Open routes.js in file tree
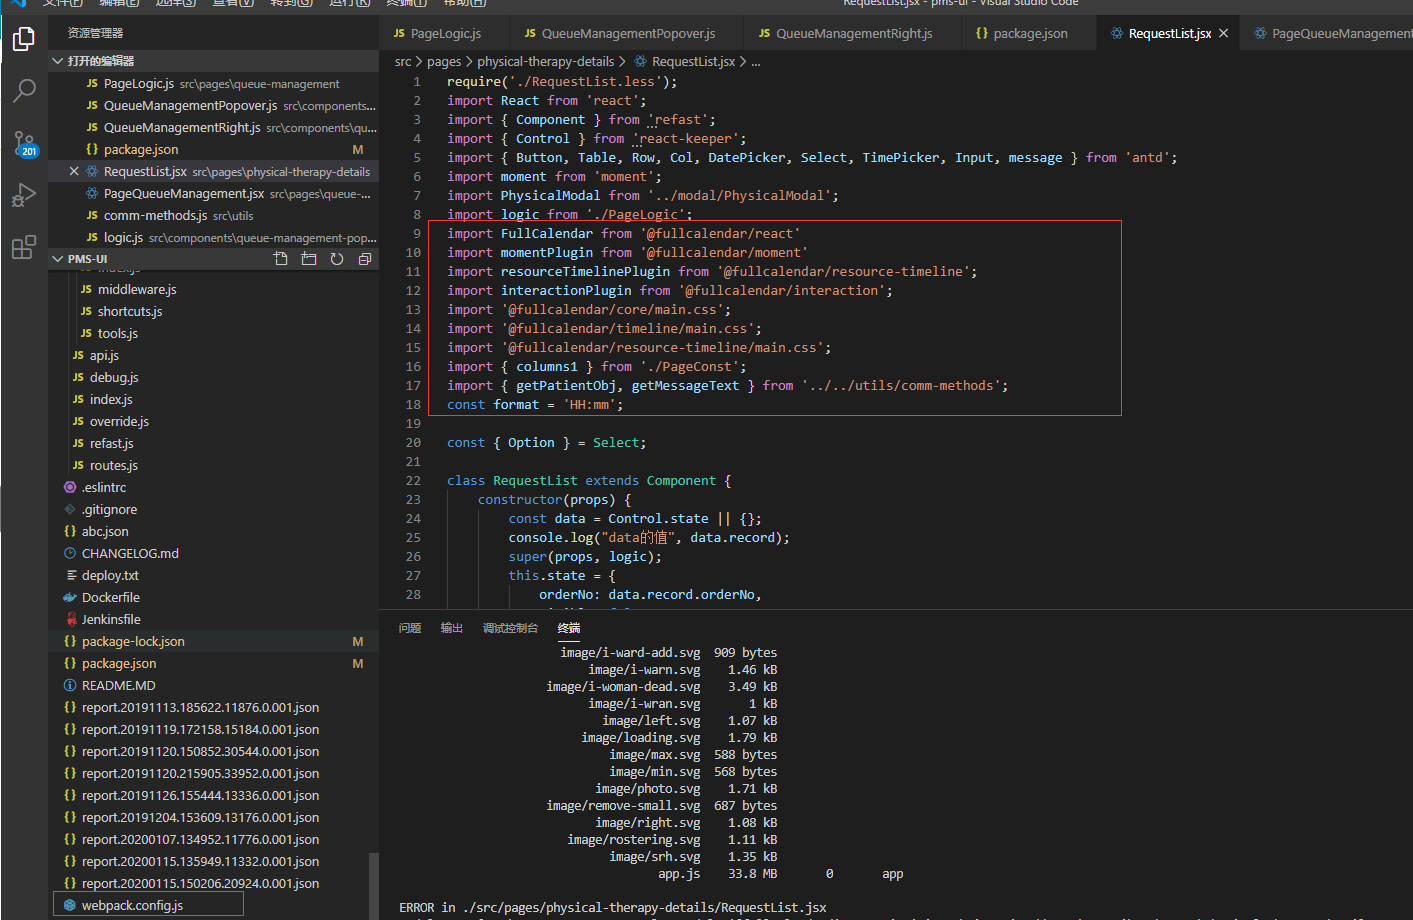Image resolution: width=1413 pixels, height=920 pixels. (x=213, y=466)
